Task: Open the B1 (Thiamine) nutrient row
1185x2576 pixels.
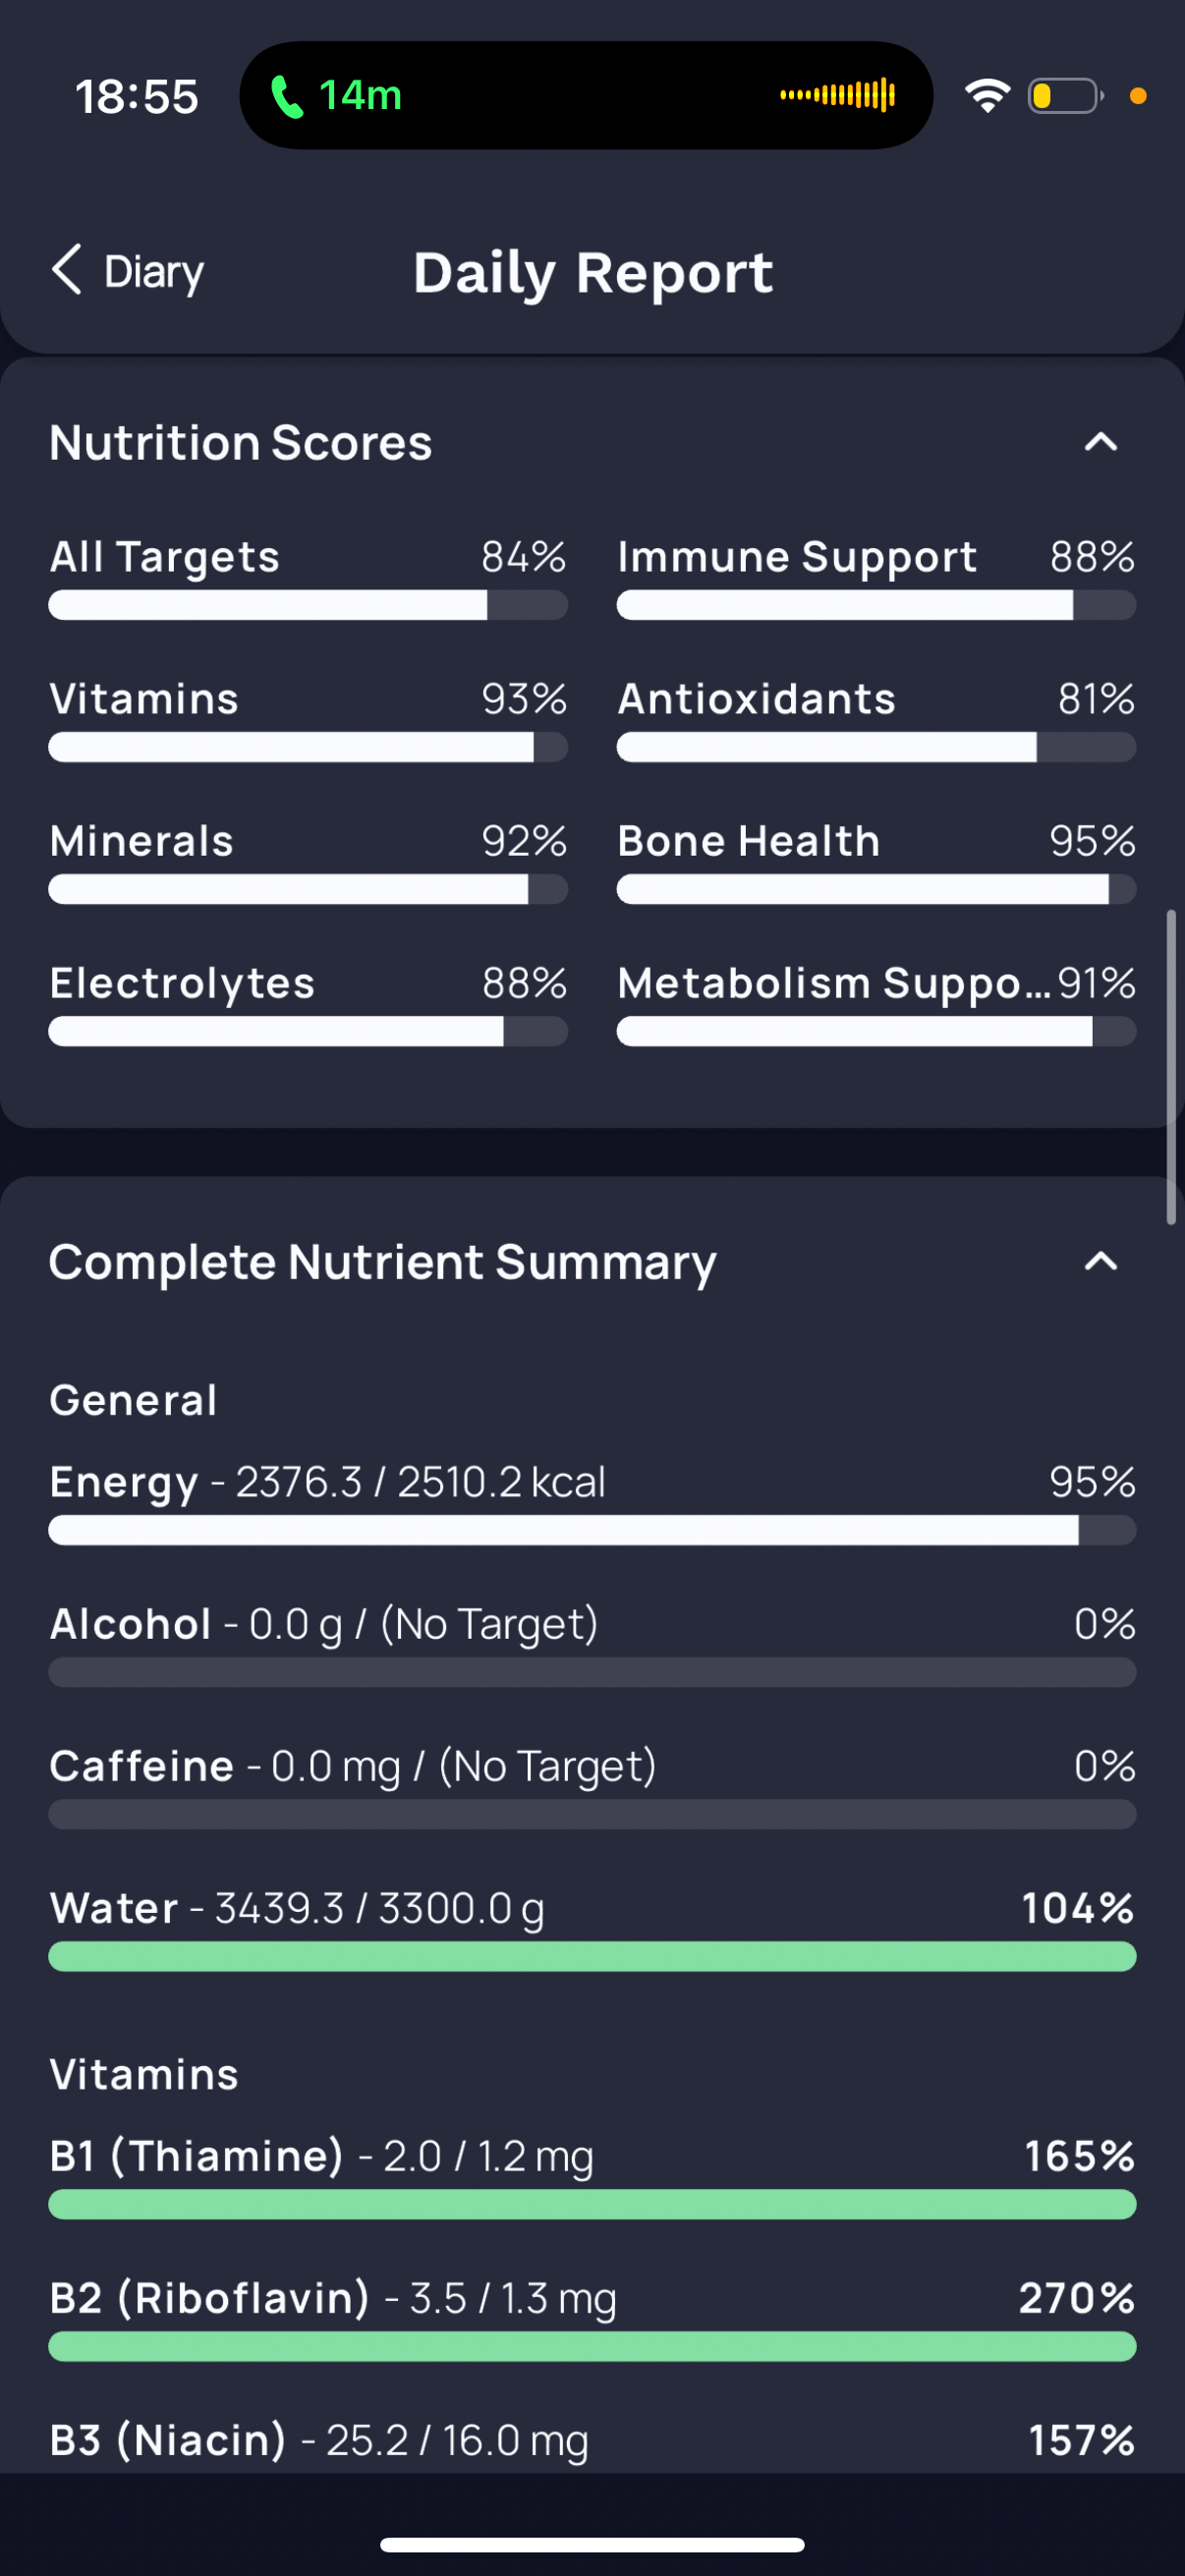Action: 592,2176
